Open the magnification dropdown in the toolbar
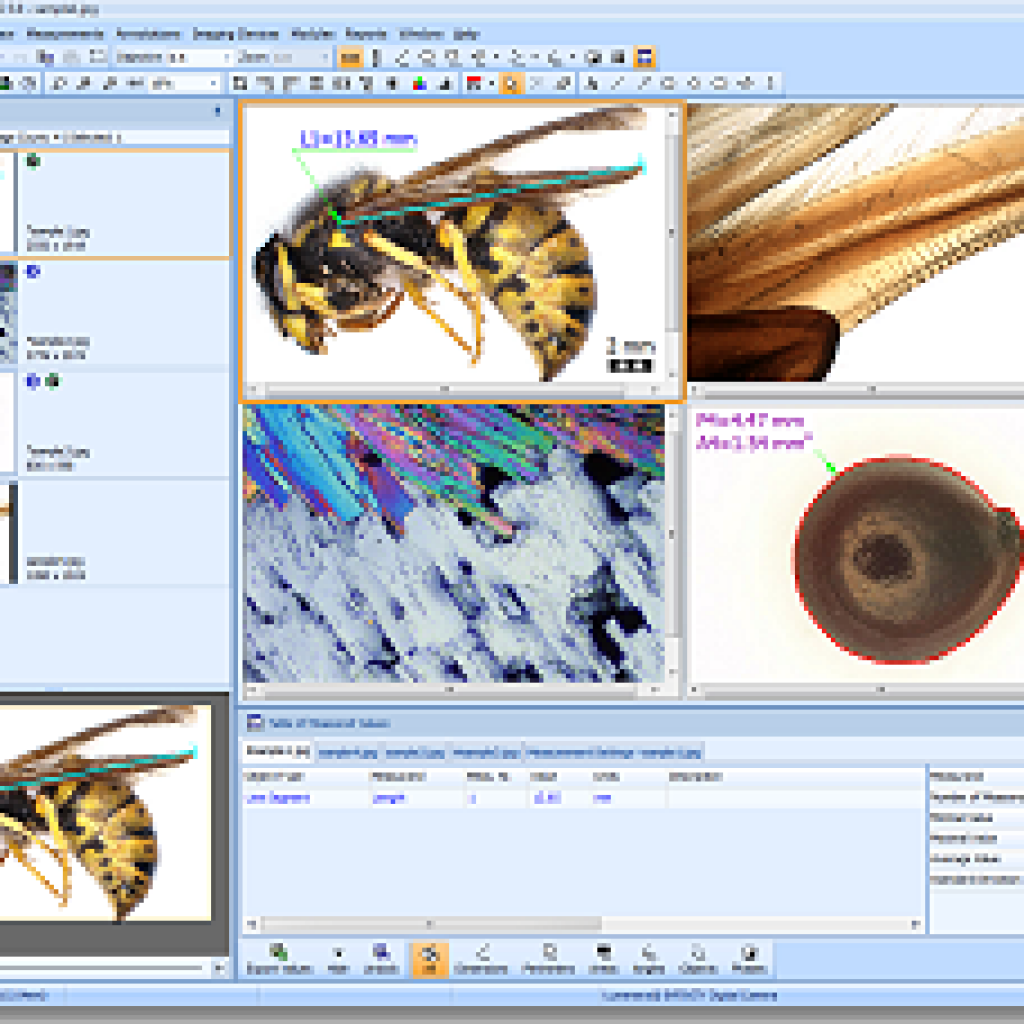 click(x=228, y=58)
